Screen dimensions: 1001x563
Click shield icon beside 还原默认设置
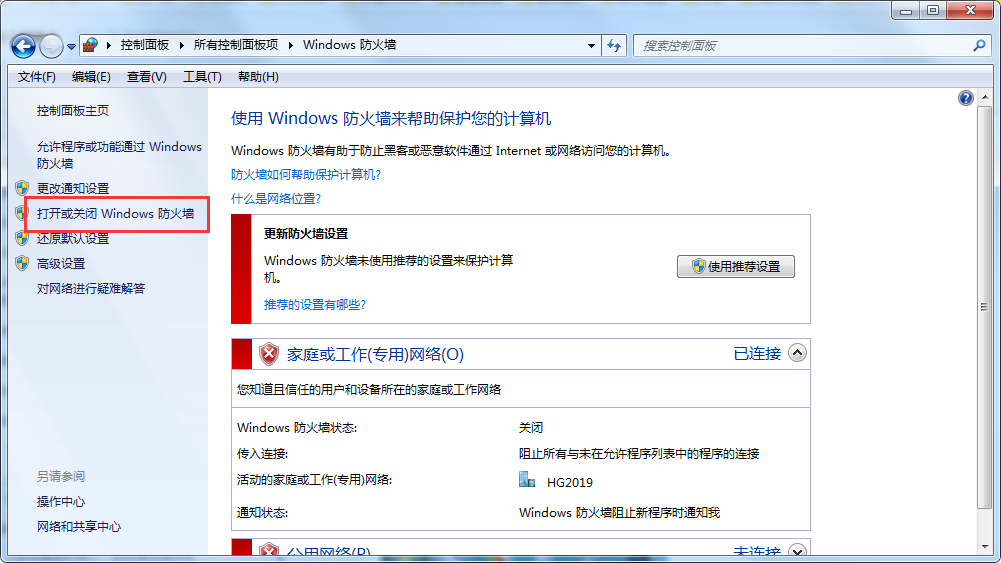[x=22, y=238]
